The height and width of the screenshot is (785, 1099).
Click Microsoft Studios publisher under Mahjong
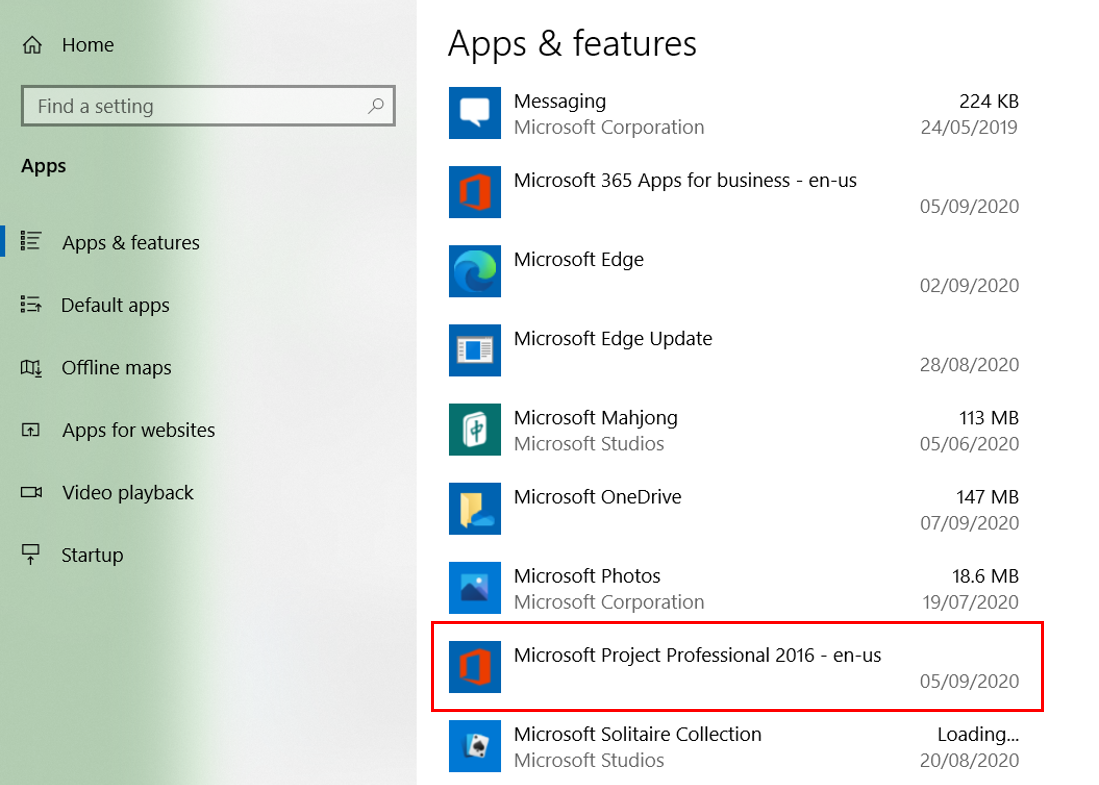pyautogui.click(x=589, y=444)
